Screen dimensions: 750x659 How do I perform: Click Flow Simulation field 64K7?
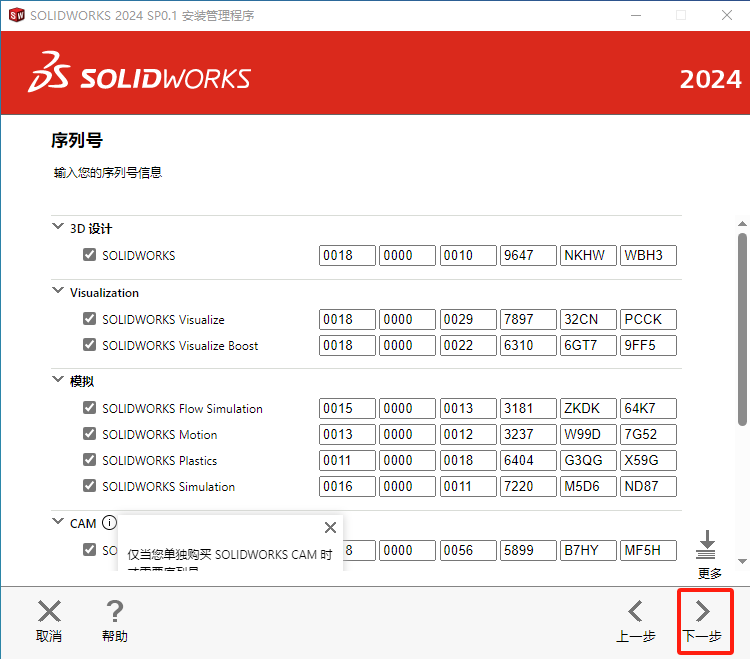649,408
